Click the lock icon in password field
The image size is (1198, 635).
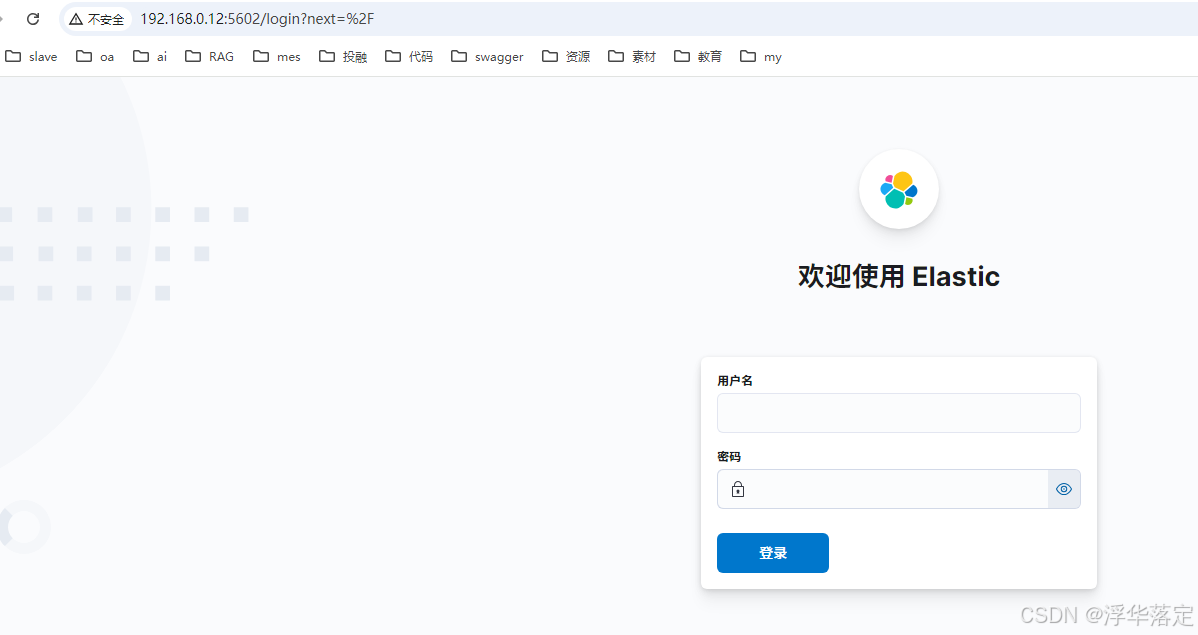coord(737,489)
